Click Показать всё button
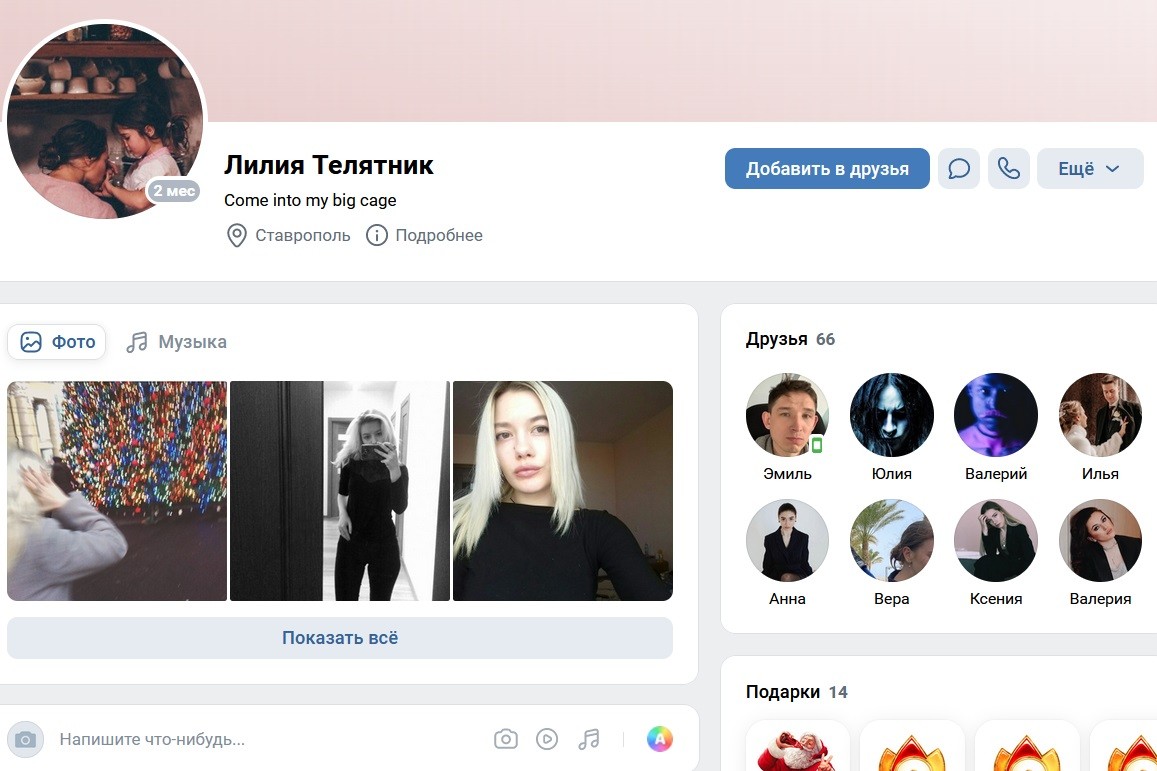 (x=340, y=637)
